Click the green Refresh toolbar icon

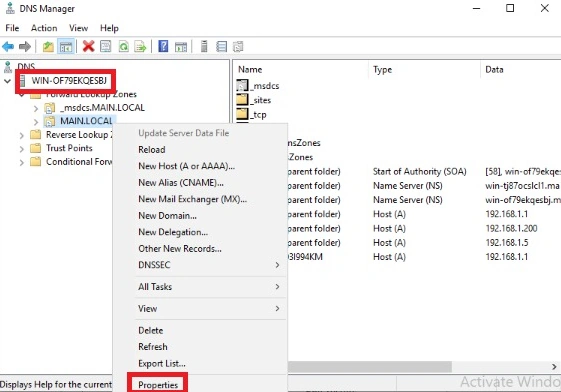[123, 46]
